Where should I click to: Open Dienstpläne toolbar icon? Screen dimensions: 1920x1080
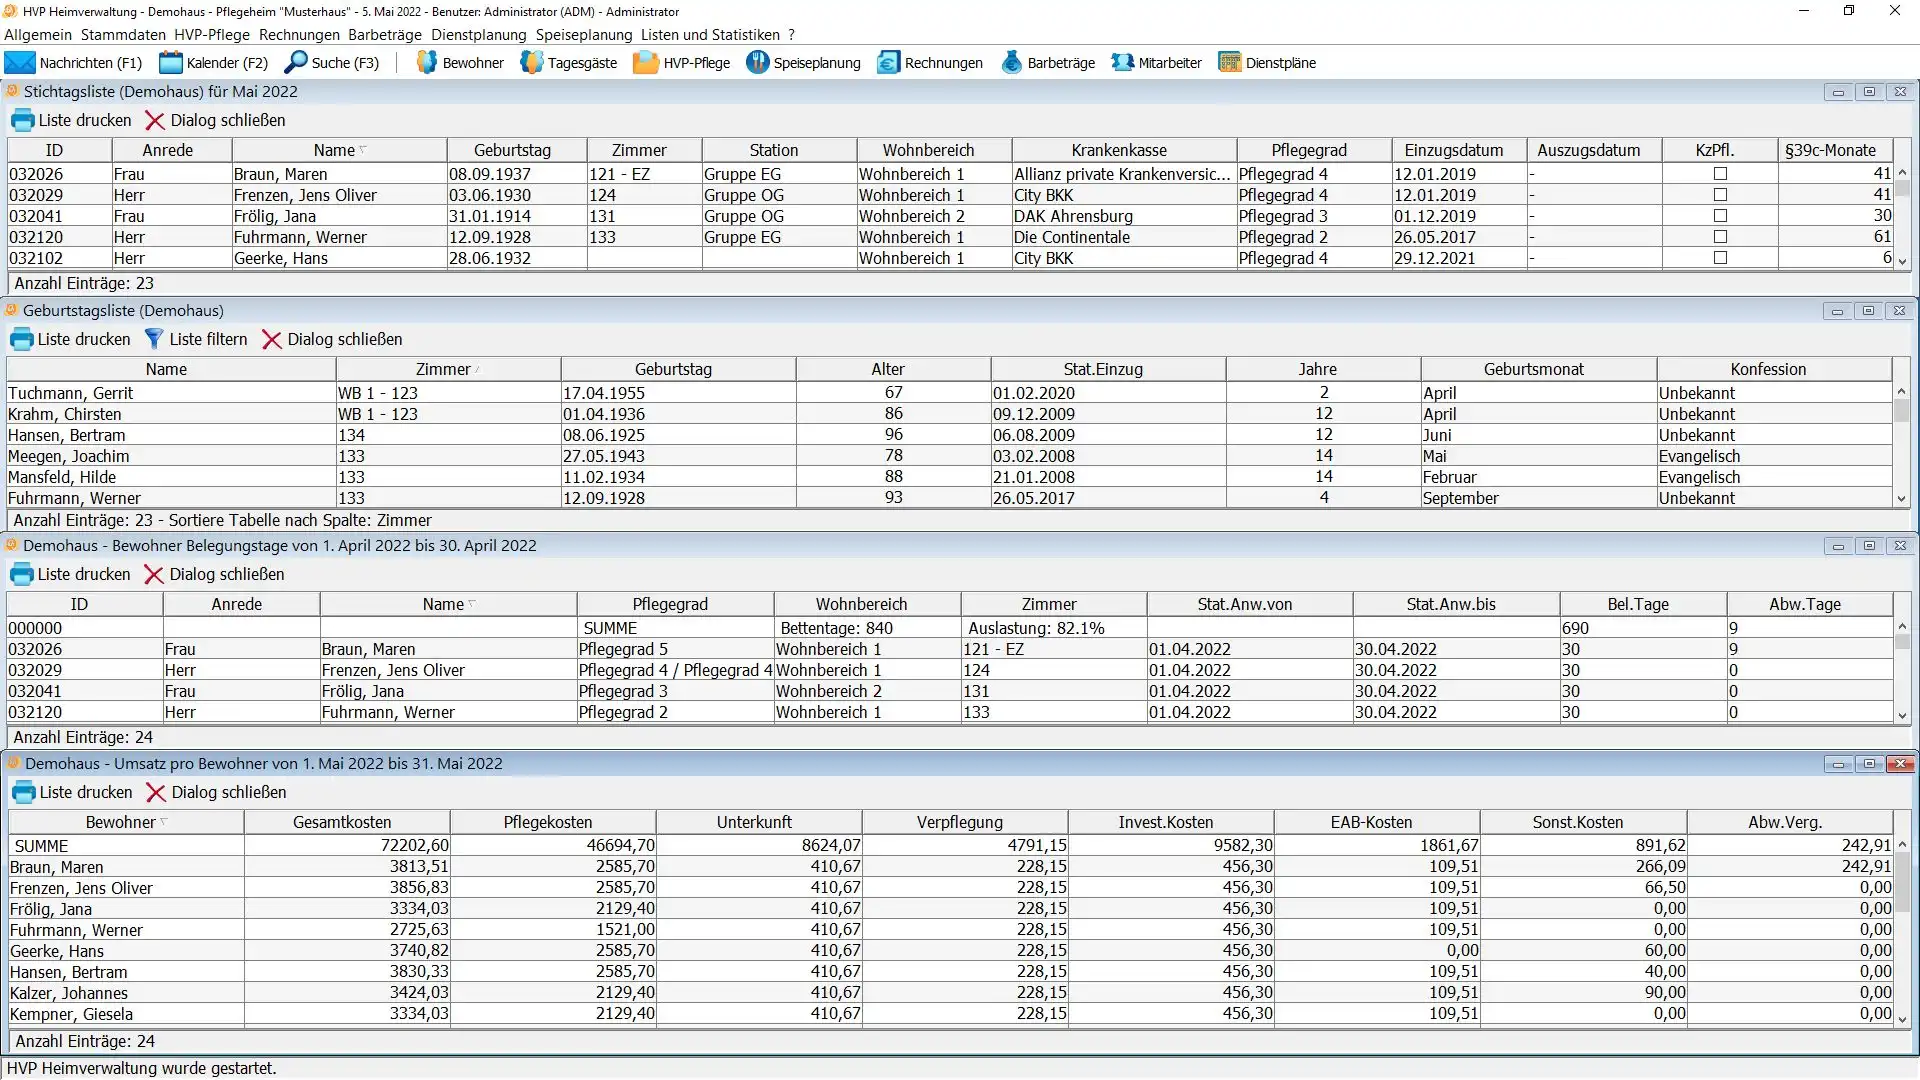point(1229,63)
